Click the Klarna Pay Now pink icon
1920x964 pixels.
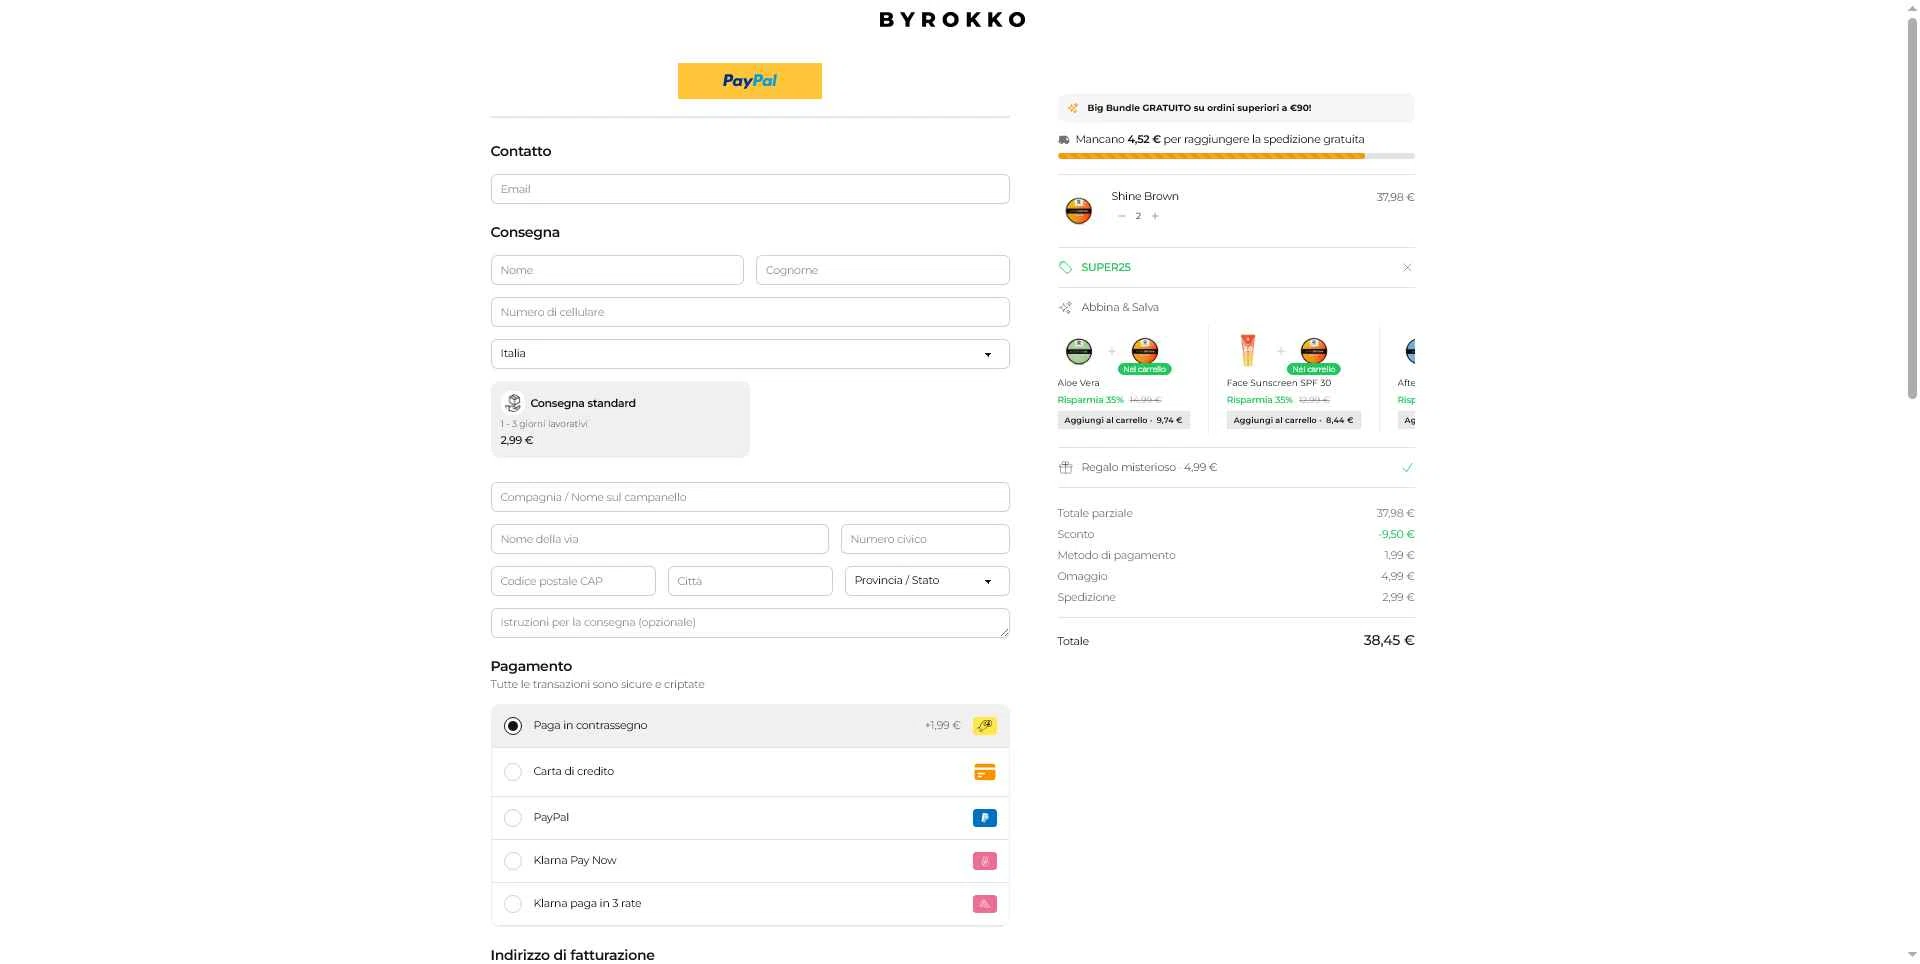pyautogui.click(x=985, y=861)
